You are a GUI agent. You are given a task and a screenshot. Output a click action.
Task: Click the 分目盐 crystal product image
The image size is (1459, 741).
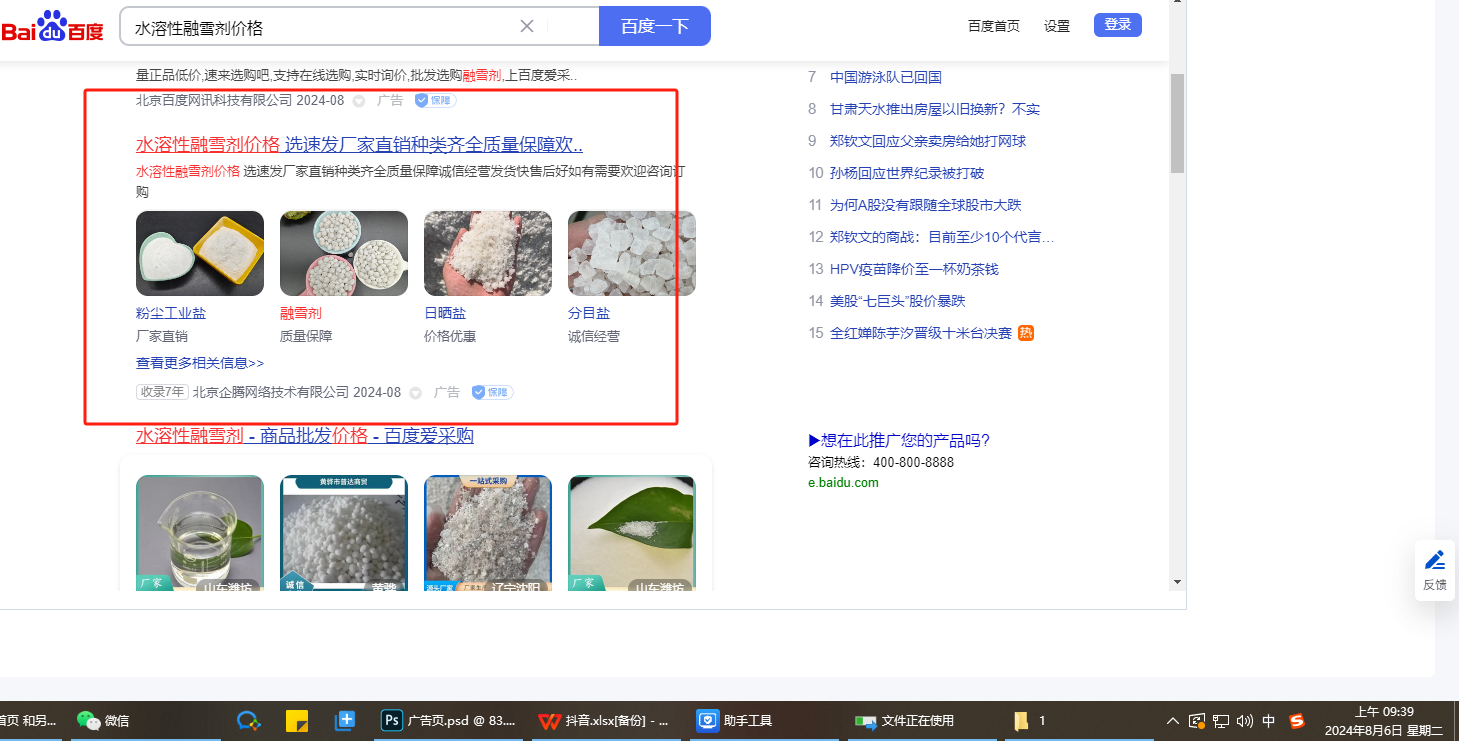[632, 253]
